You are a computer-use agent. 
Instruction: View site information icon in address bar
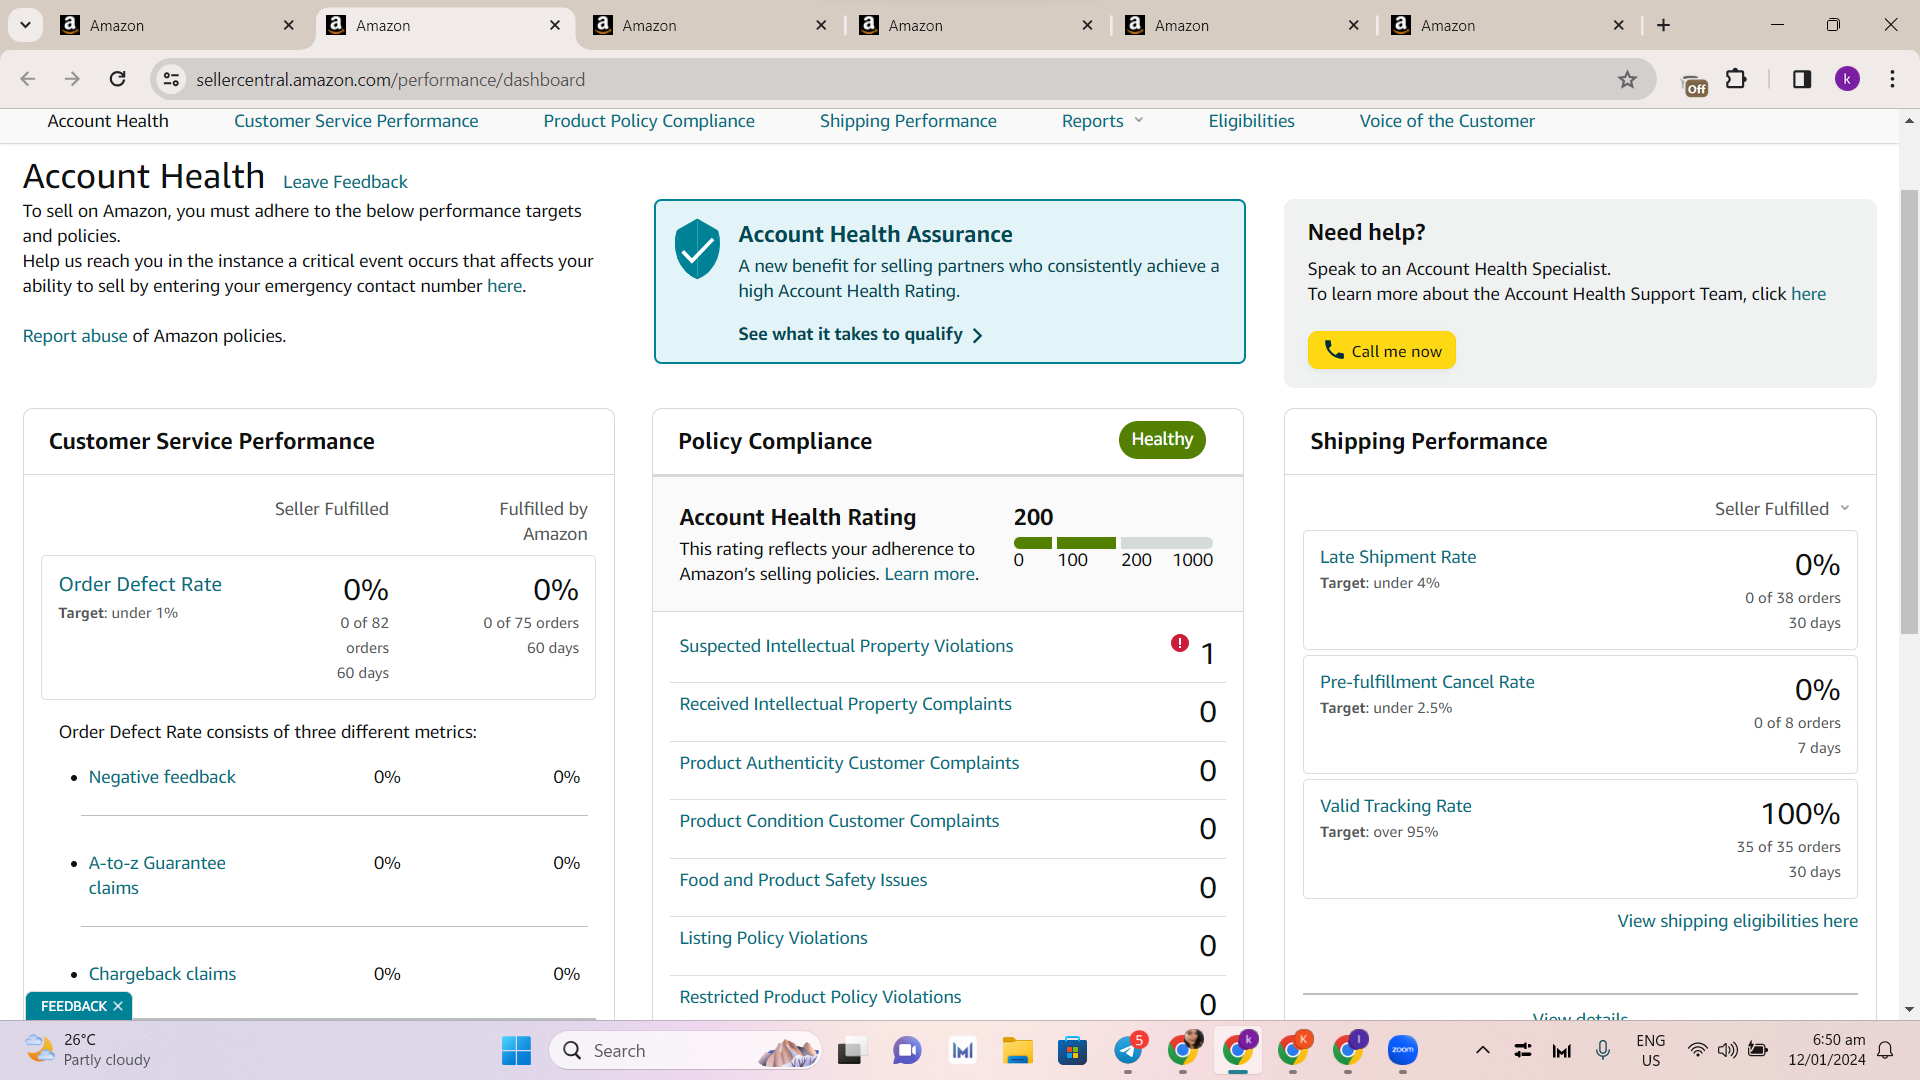(172, 79)
